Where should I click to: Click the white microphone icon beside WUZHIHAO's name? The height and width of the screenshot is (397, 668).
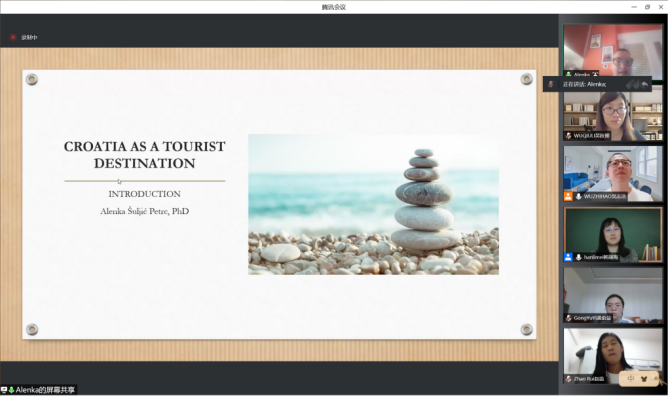(x=579, y=196)
